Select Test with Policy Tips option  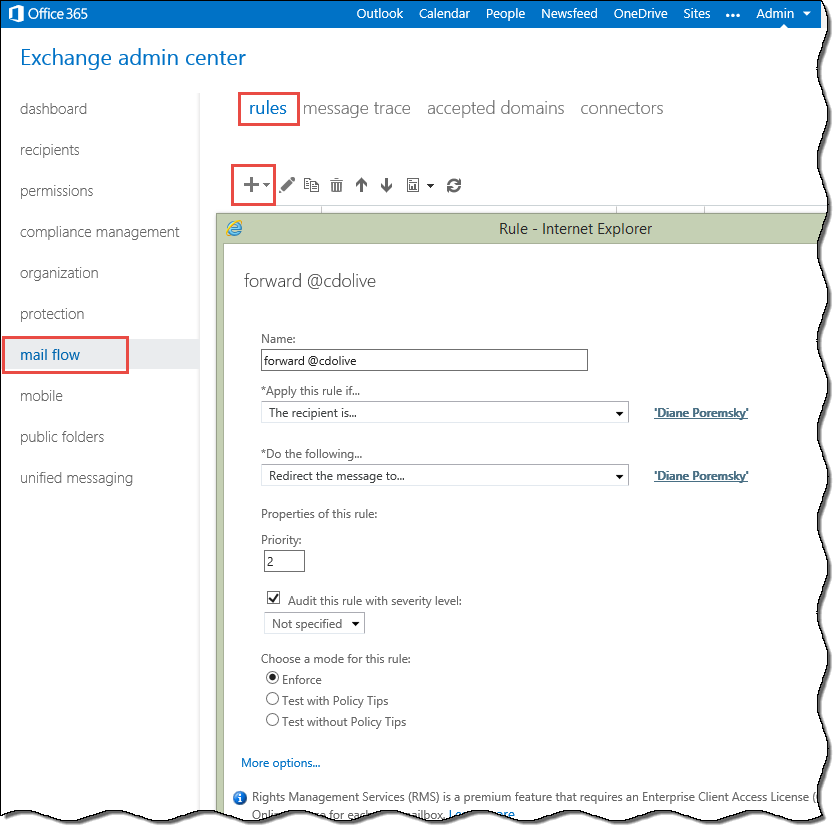[272, 700]
